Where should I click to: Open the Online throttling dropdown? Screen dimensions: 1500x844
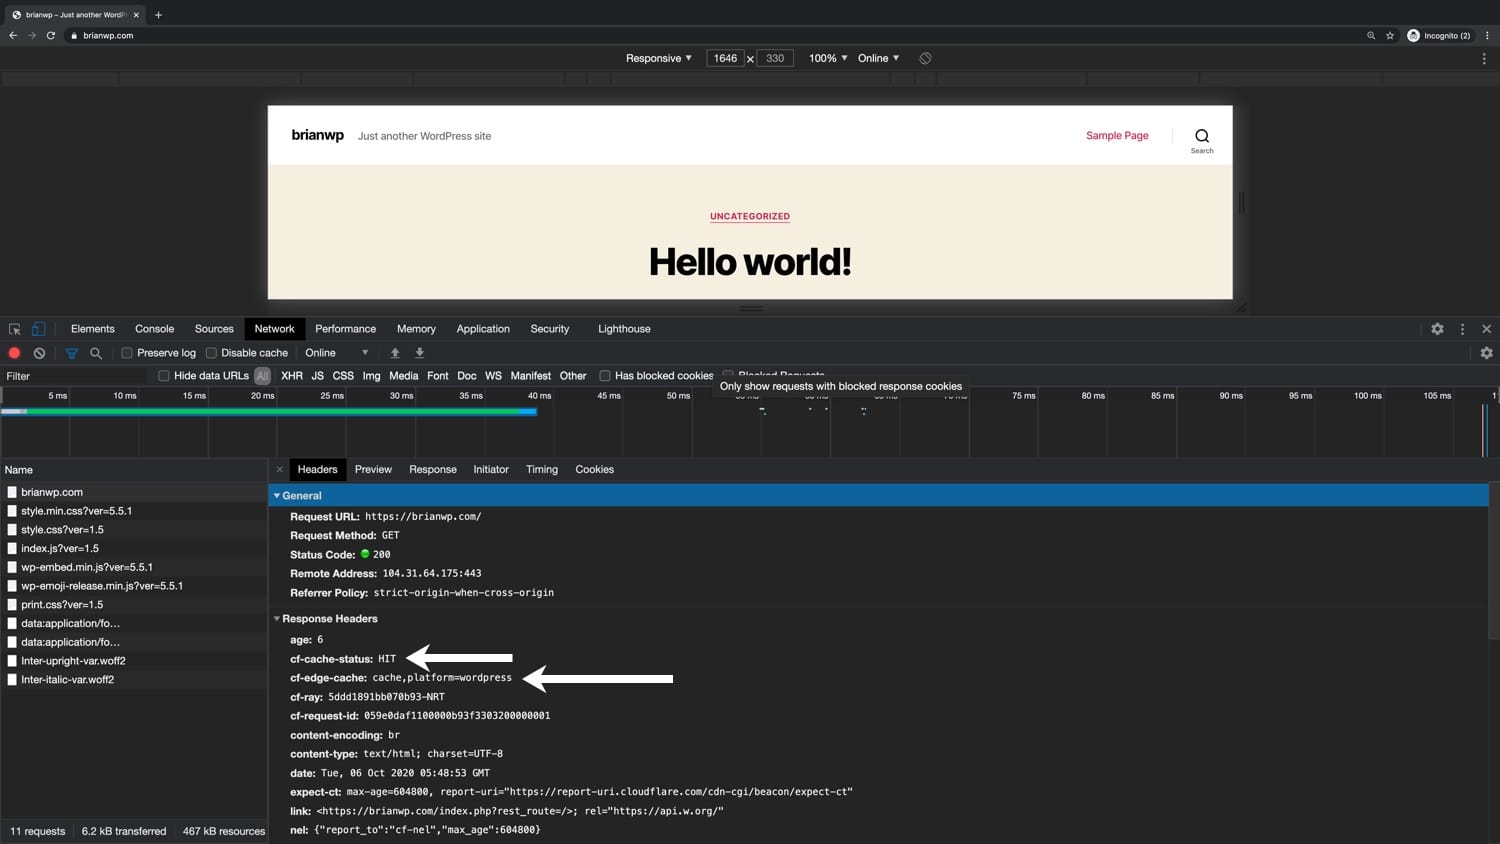click(x=330, y=353)
